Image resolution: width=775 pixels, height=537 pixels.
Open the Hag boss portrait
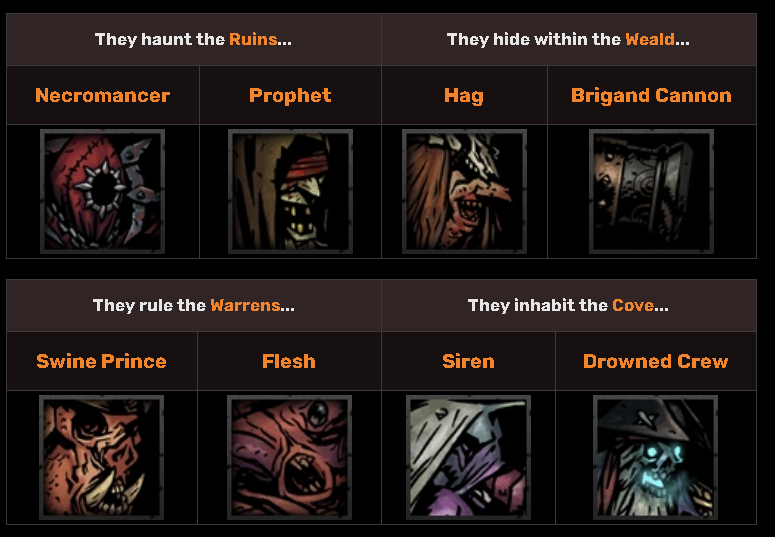point(464,191)
